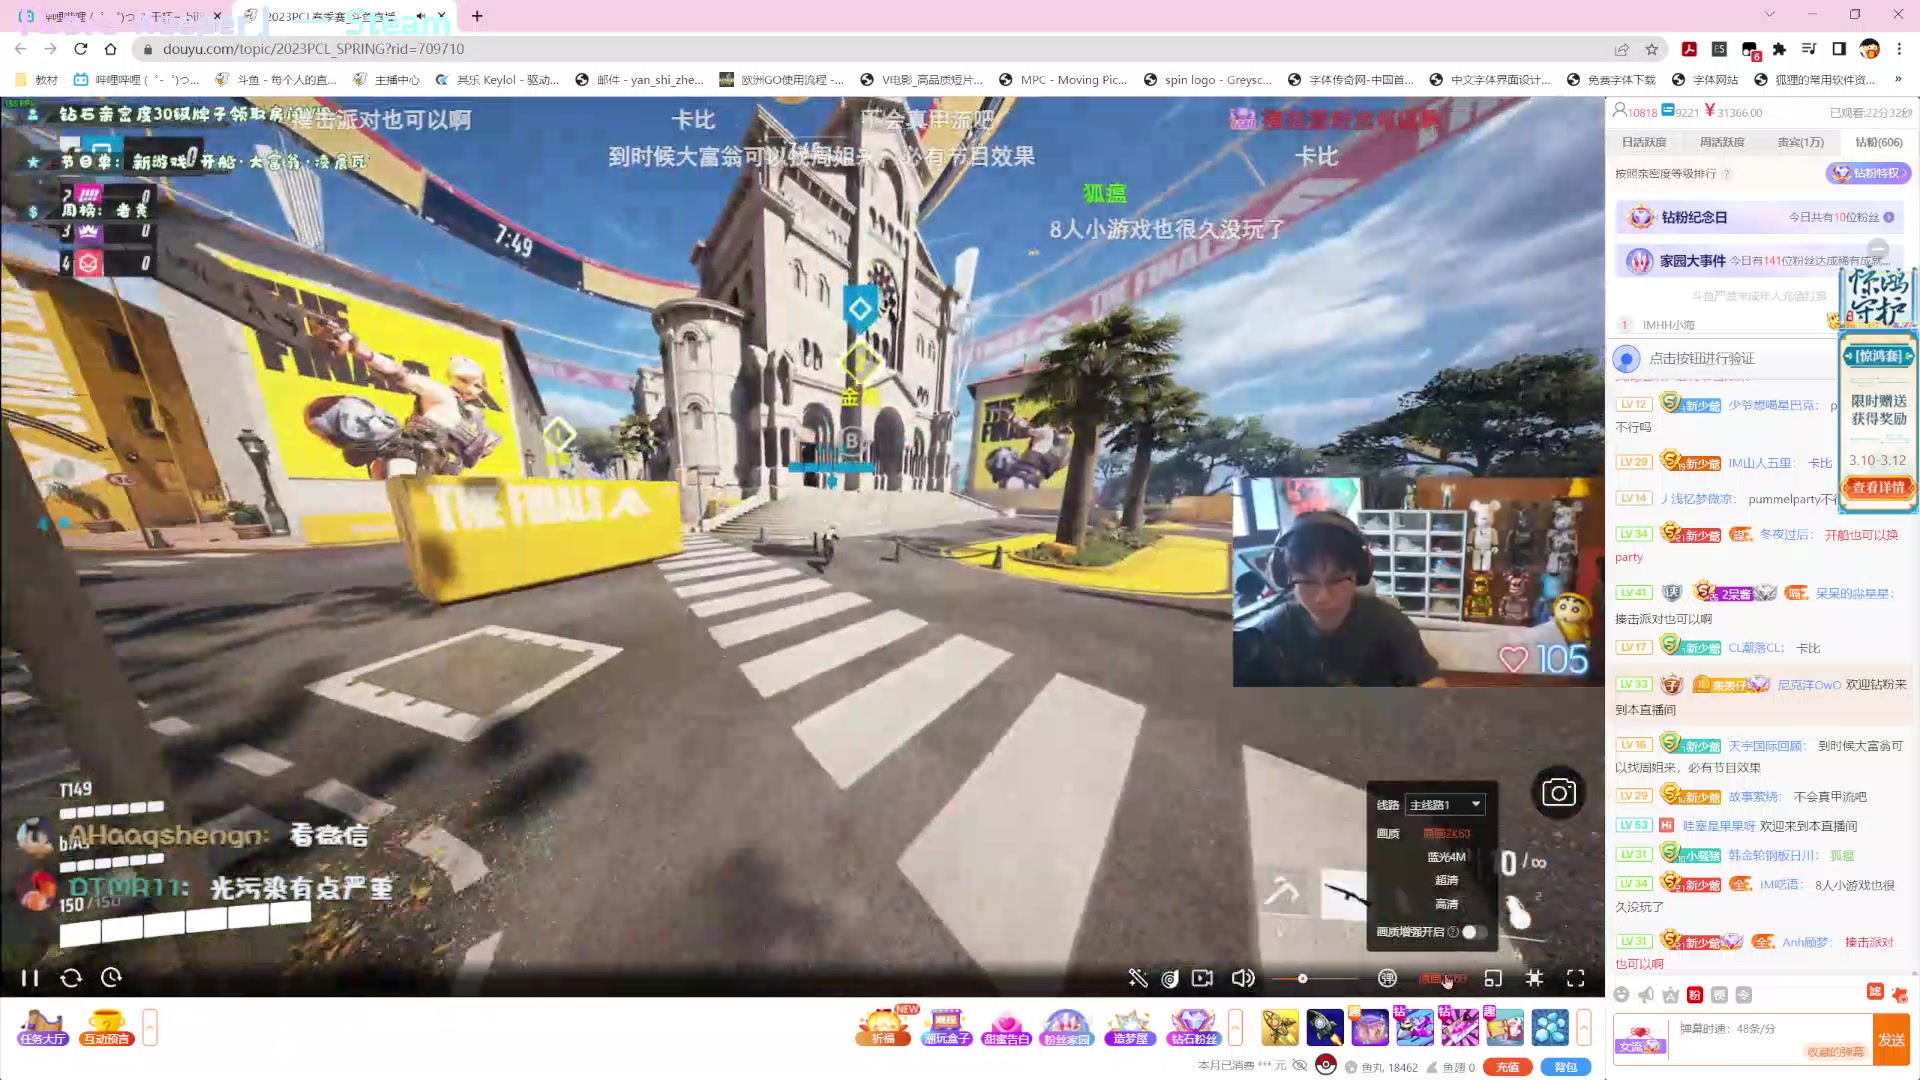Choose the red 2K60 quality option
Viewport: 1920px width, 1080px height.
pos(1446,833)
